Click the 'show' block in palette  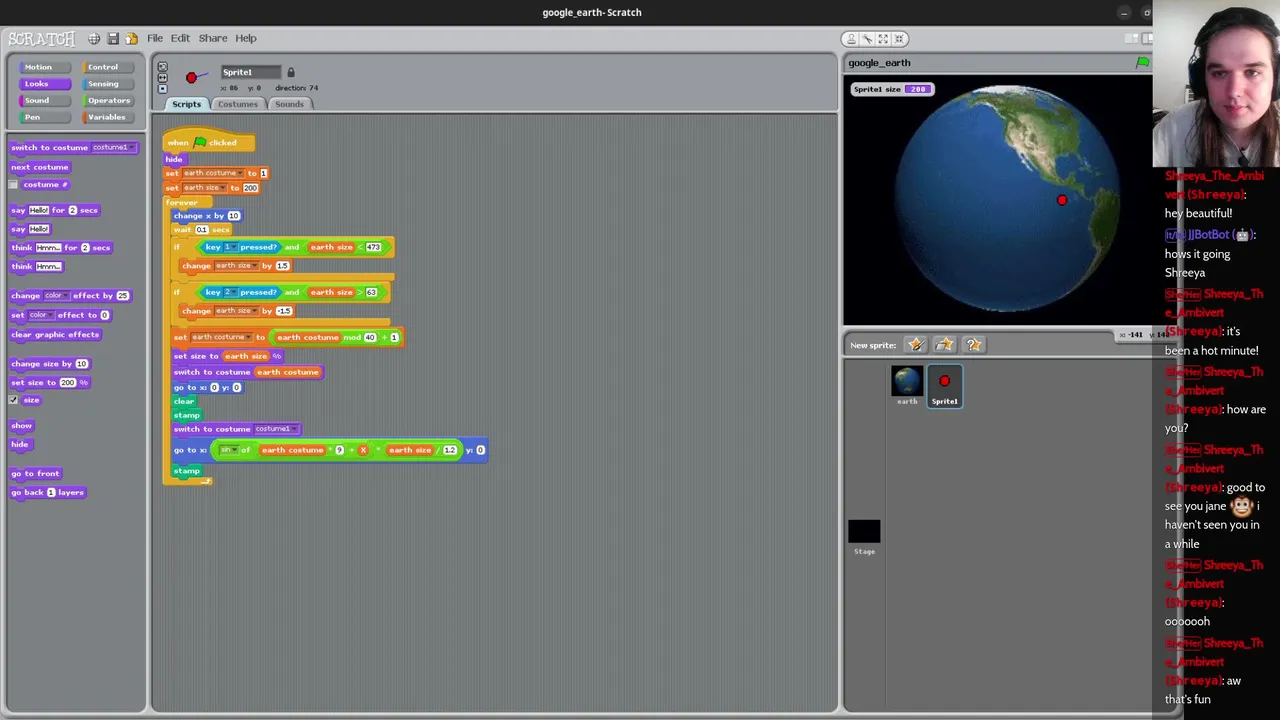pos(21,426)
